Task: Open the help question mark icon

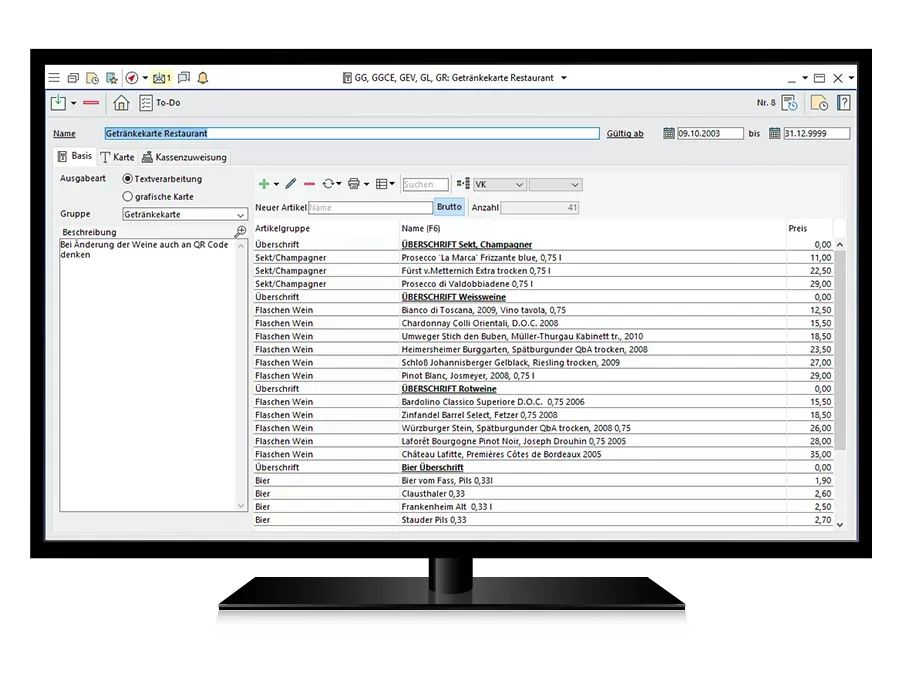Action: [x=844, y=103]
